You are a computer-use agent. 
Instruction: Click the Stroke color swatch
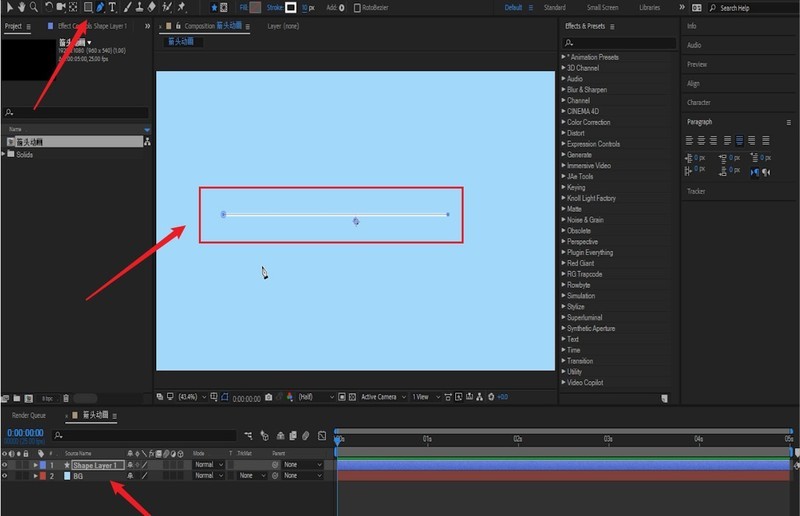291,8
